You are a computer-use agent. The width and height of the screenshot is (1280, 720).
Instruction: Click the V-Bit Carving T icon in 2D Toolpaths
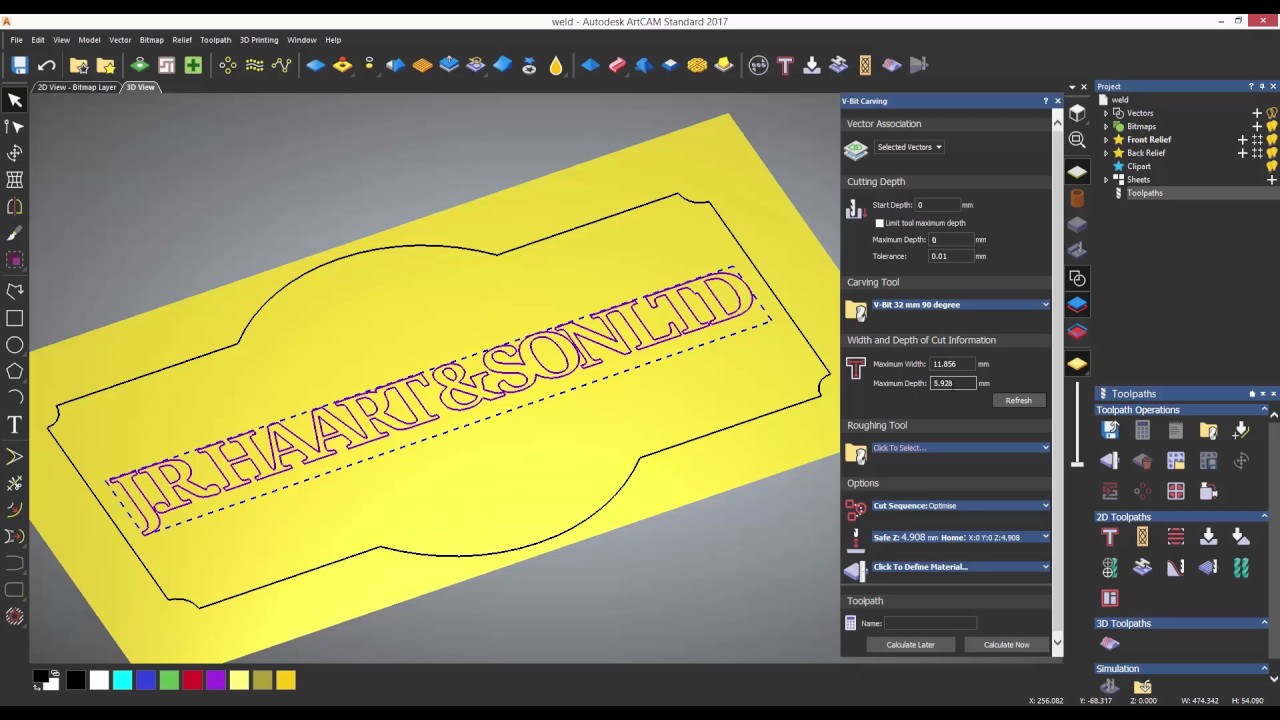tap(1109, 537)
